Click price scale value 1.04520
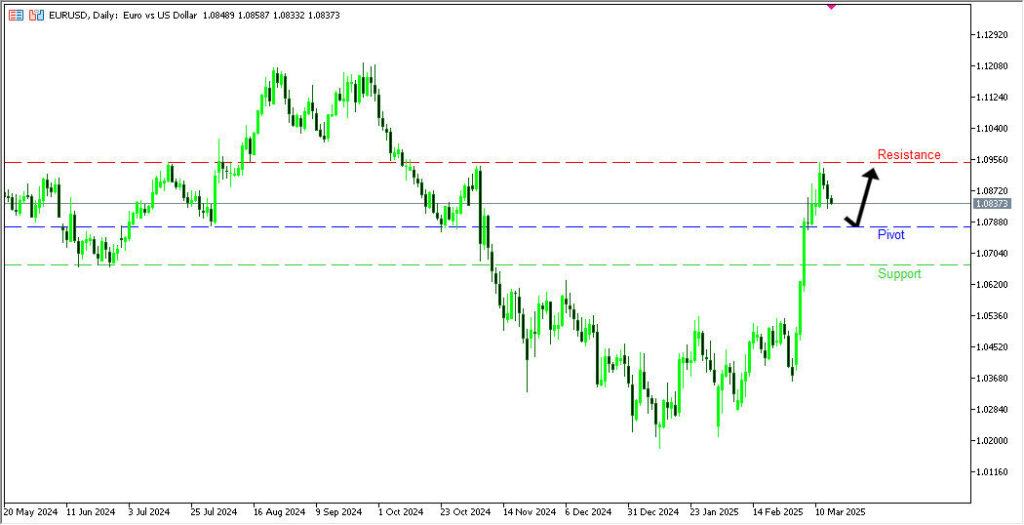 (x=991, y=347)
